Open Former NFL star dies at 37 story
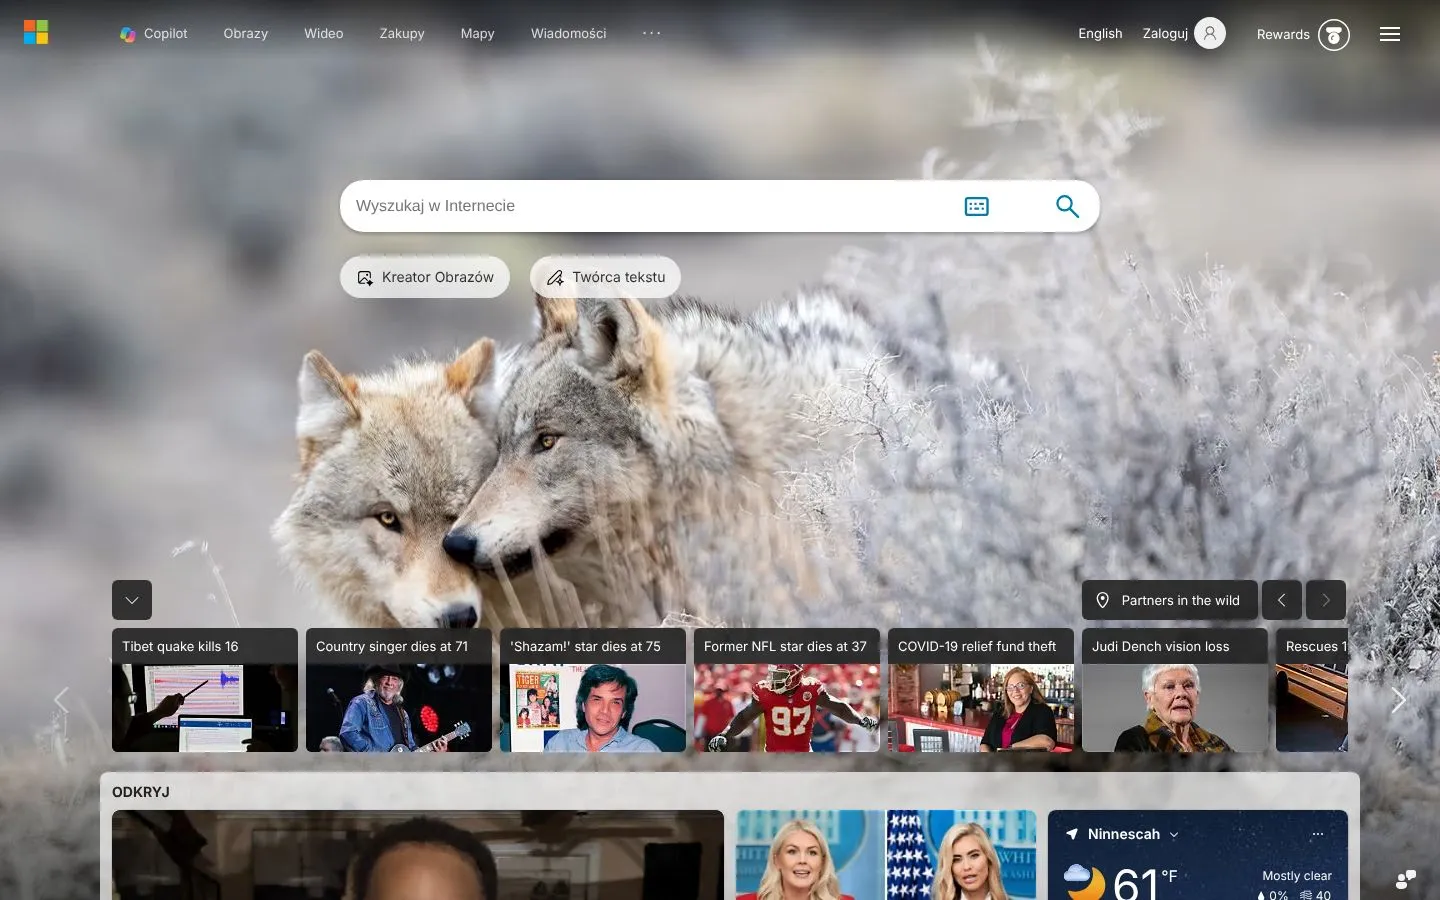1440x900 pixels. [787, 690]
